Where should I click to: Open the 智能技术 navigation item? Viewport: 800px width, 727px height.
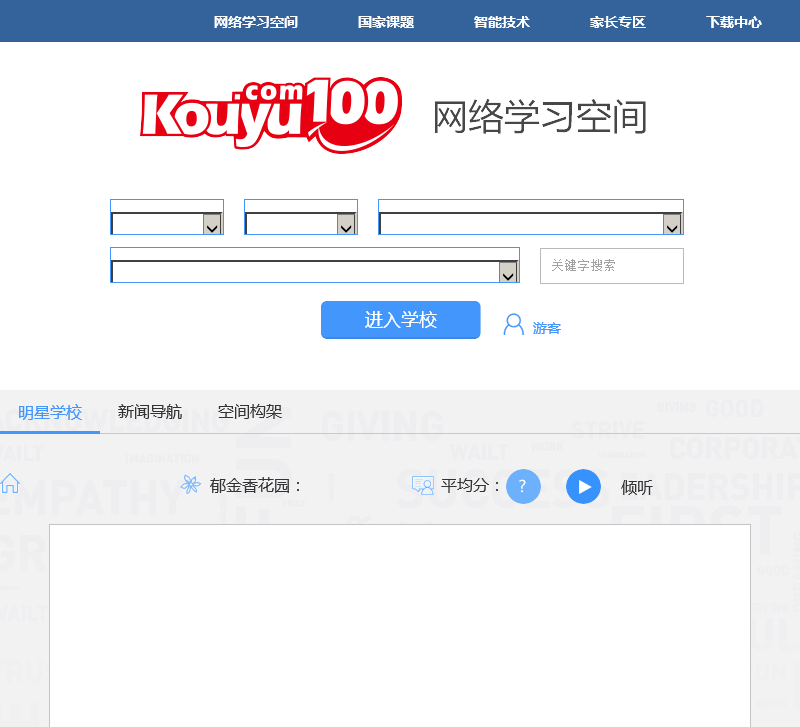tap(501, 22)
